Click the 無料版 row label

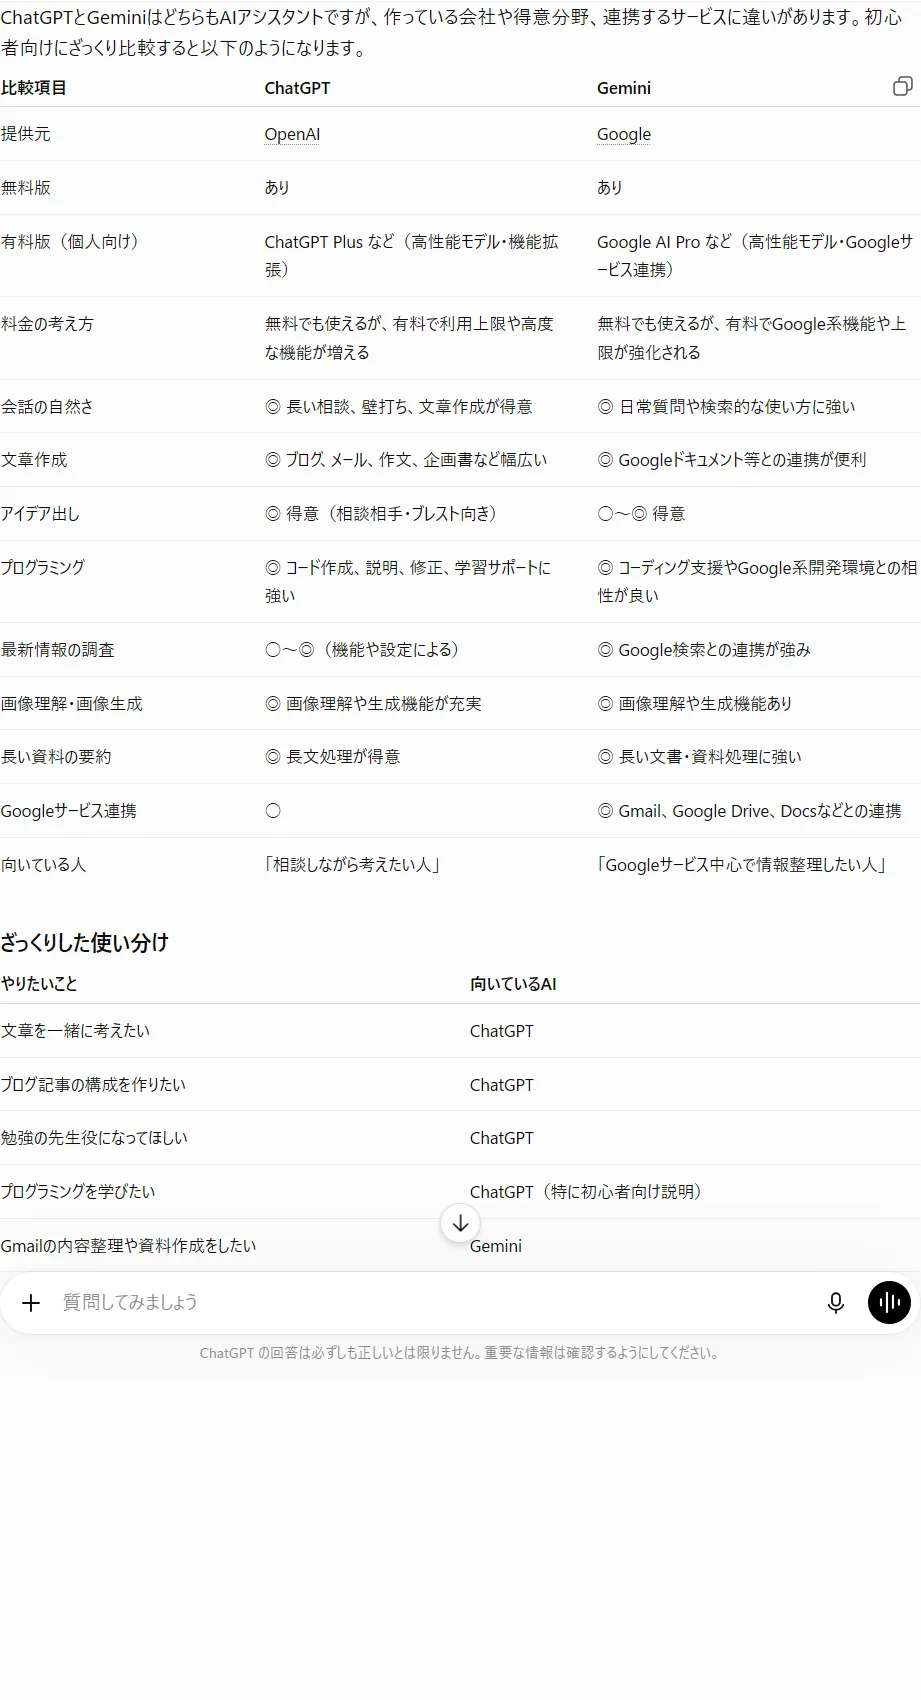tap(26, 188)
